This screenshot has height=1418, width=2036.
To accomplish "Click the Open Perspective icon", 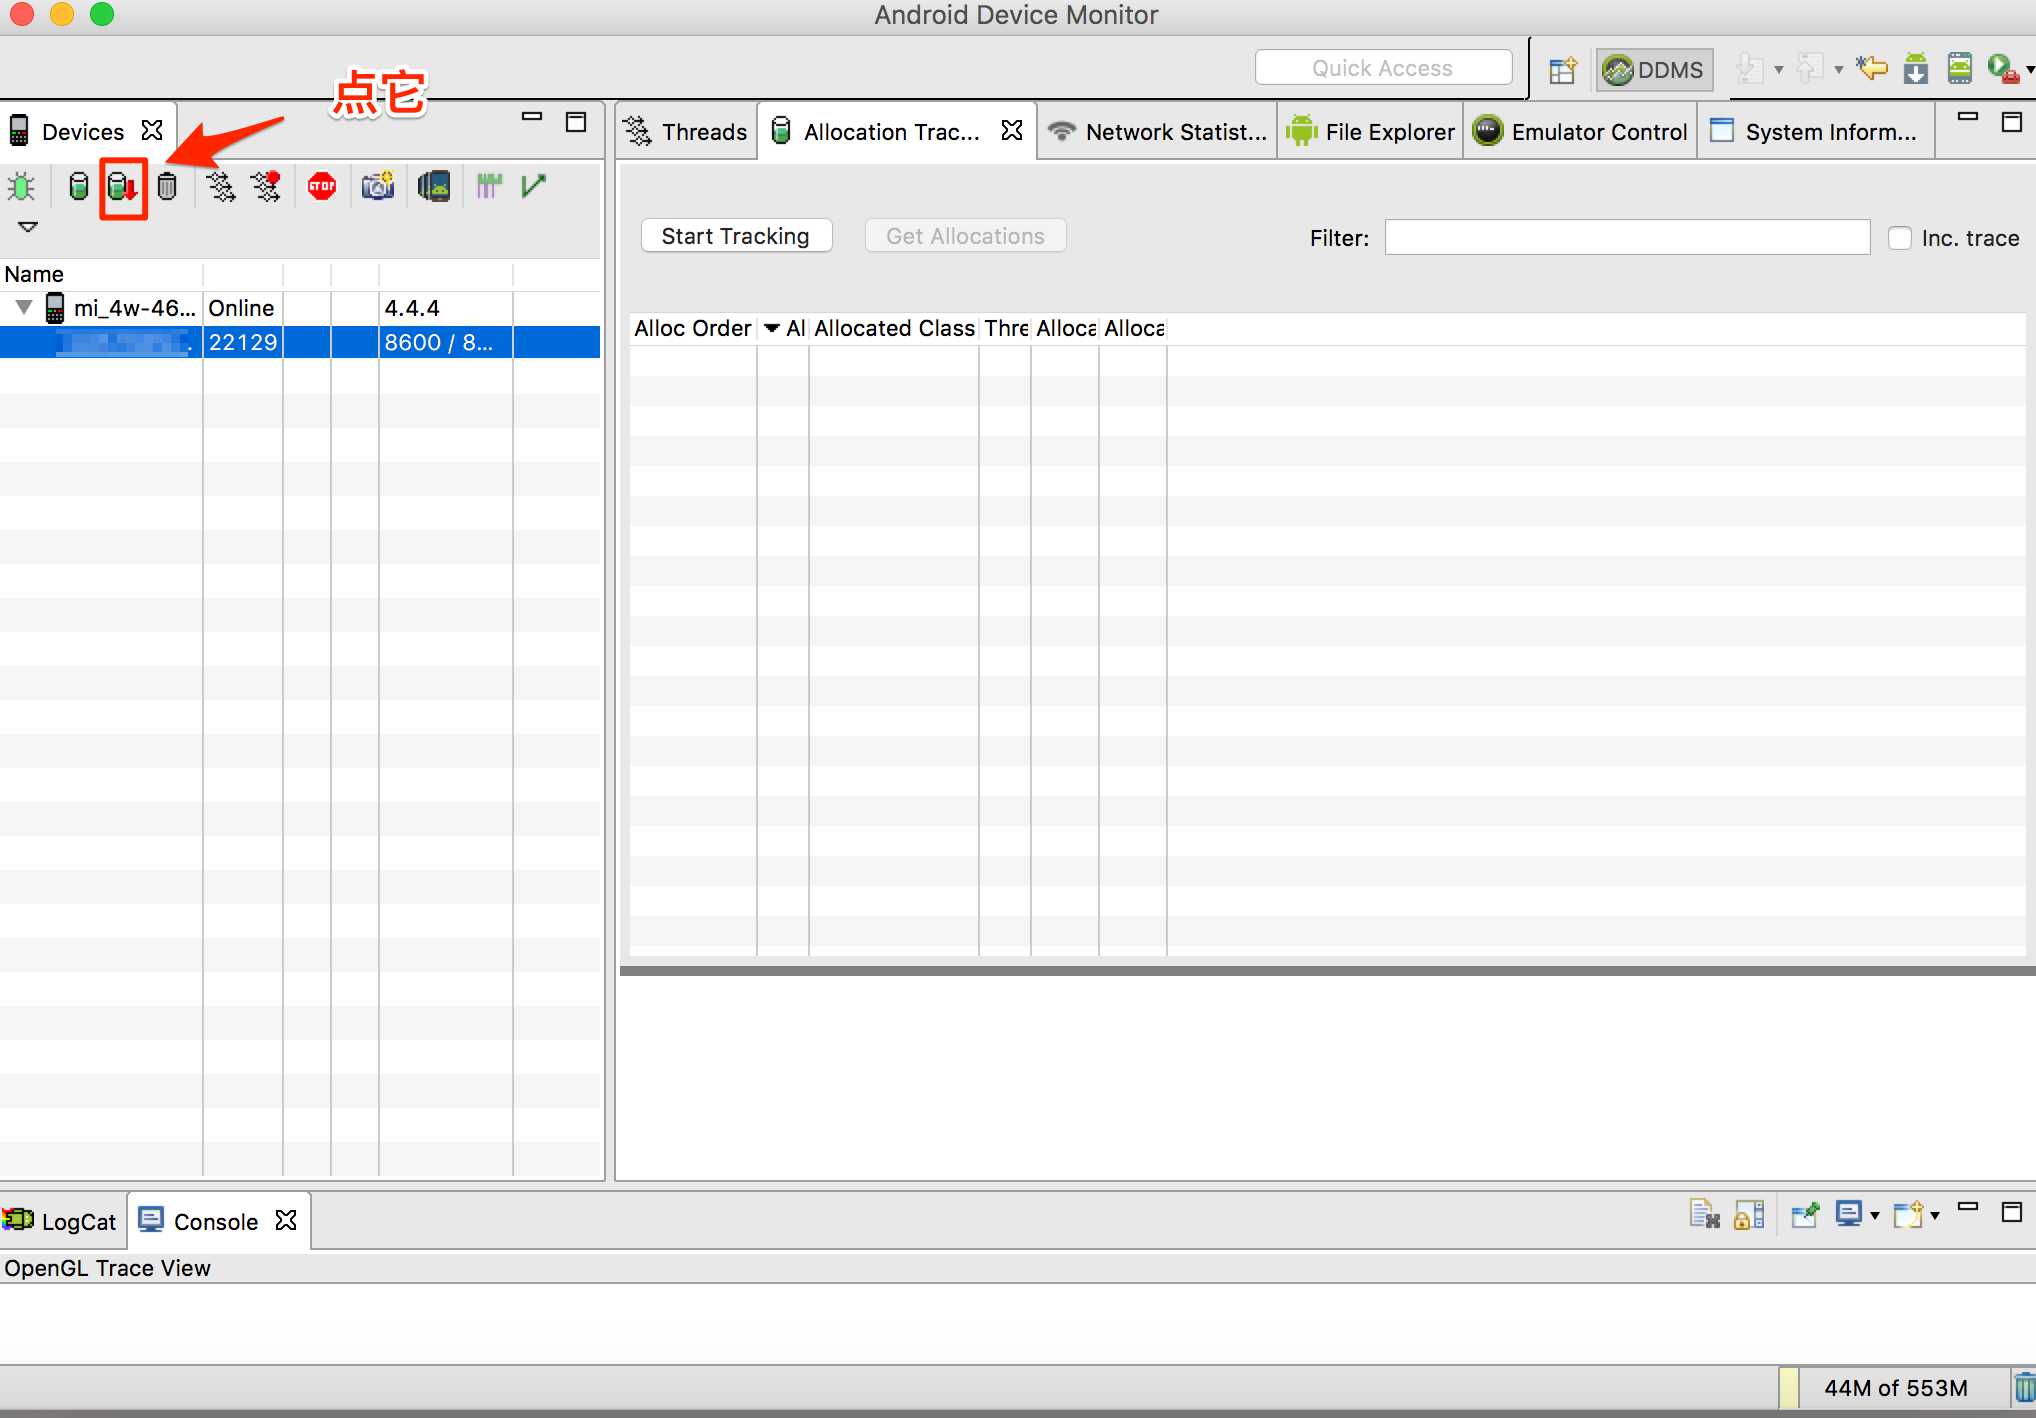I will pos(1562,70).
